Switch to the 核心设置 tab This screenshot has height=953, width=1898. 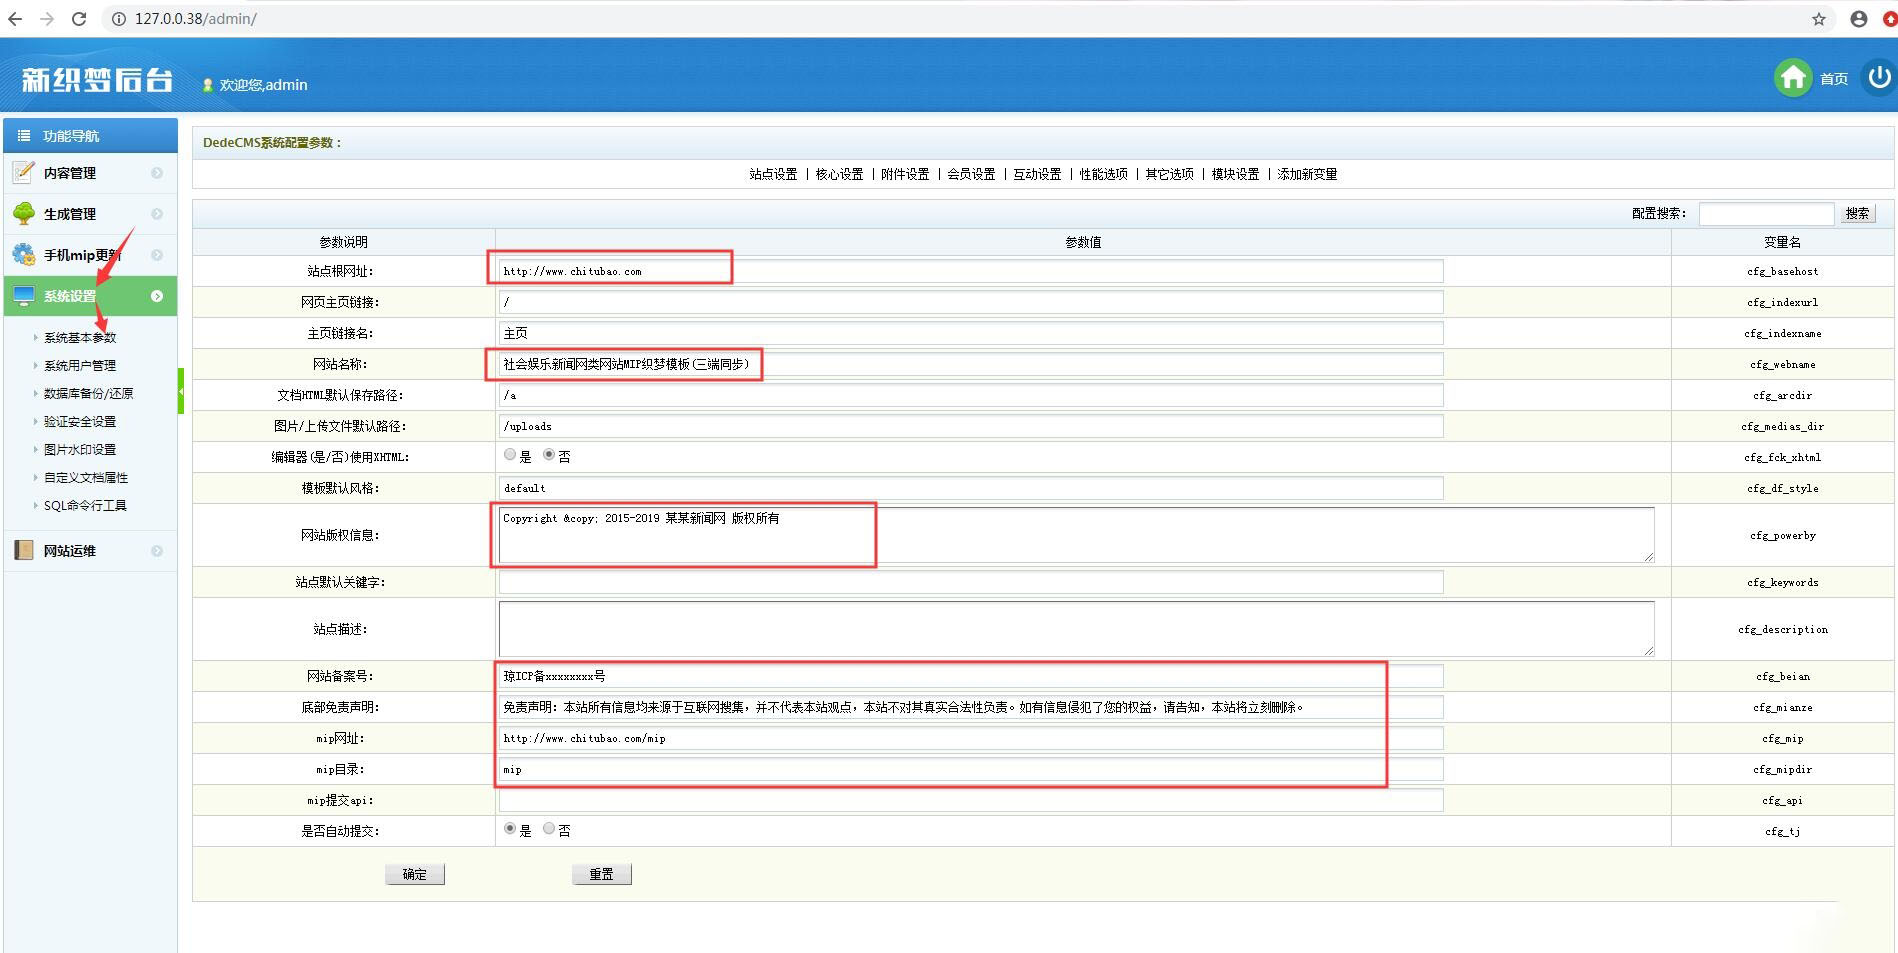coord(839,174)
